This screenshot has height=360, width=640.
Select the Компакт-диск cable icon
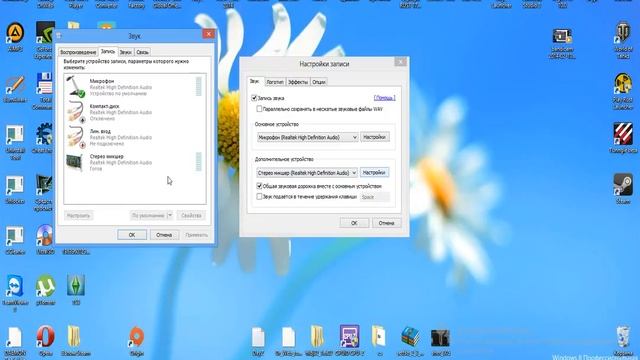76,112
